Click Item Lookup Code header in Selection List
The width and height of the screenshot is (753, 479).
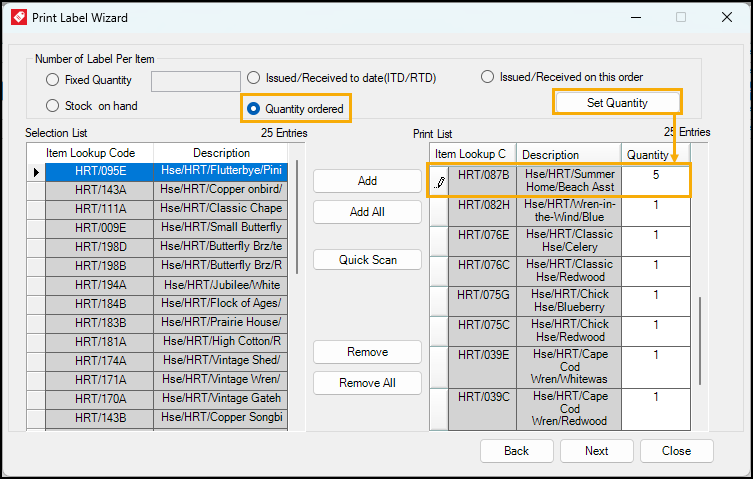[90, 153]
